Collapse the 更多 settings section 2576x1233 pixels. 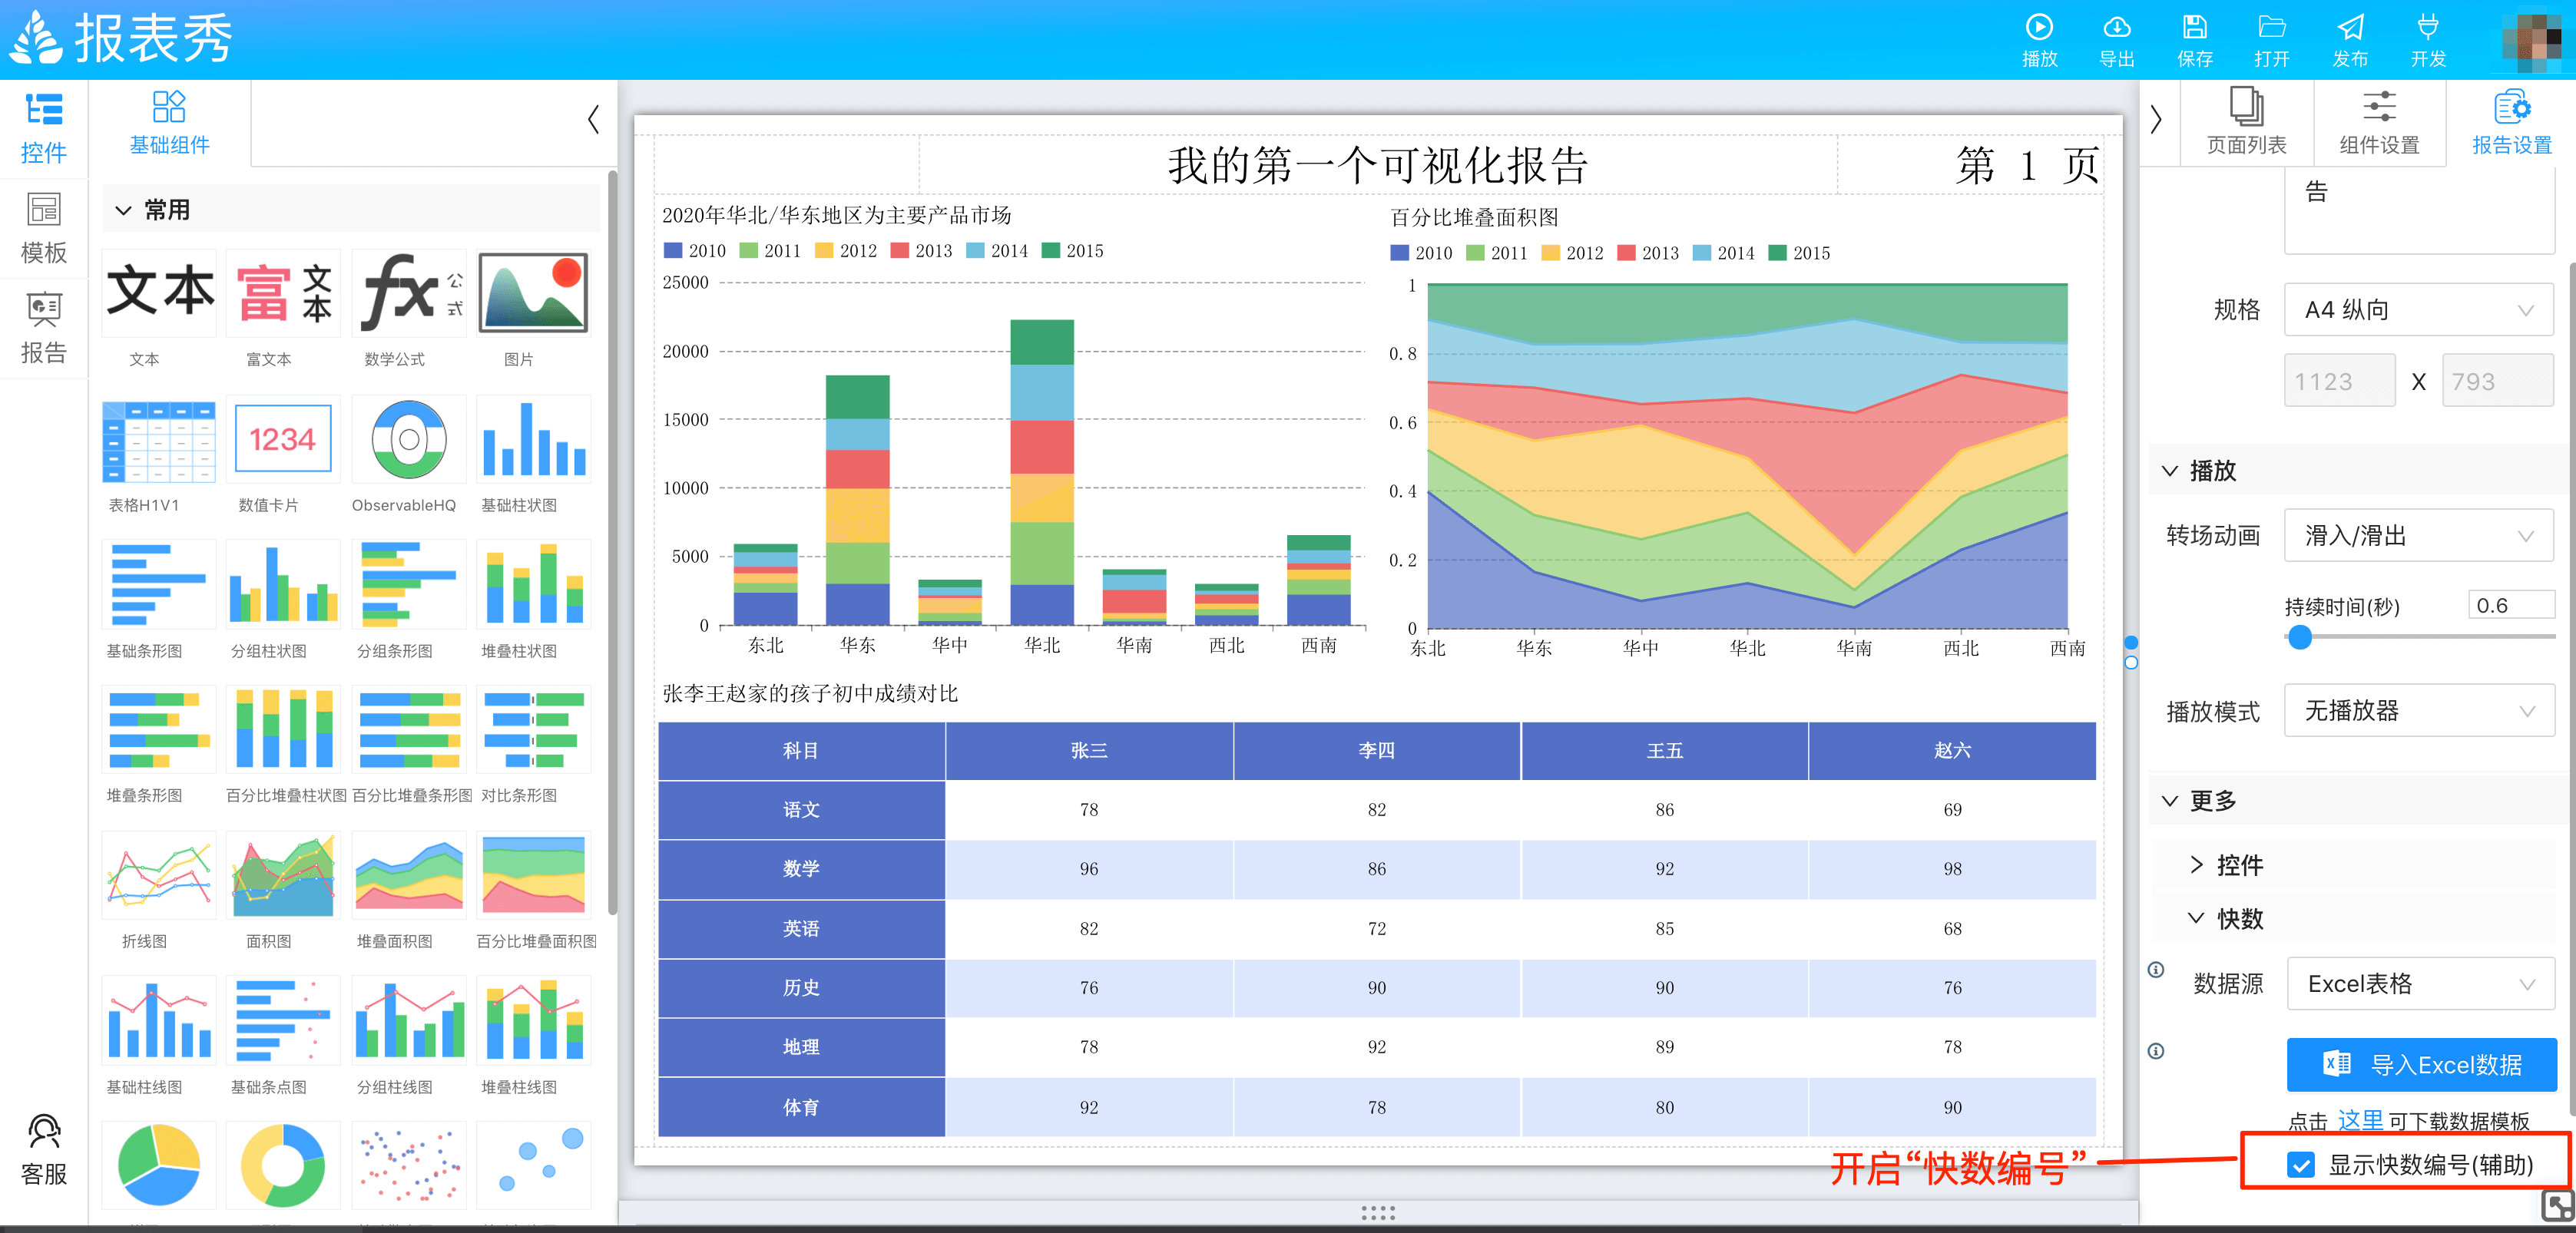2169,800
